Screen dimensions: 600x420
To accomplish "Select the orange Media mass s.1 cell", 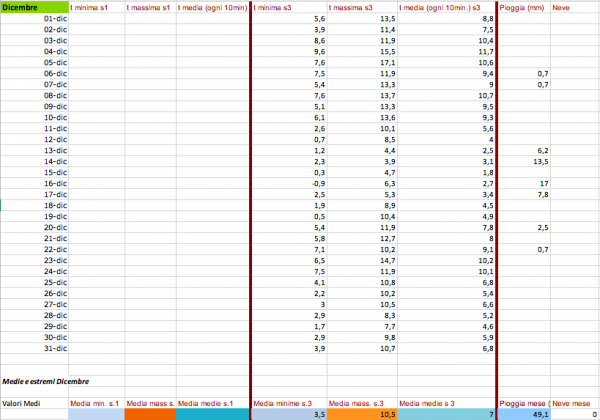I will pyautogui.click(x=150, y=414).
